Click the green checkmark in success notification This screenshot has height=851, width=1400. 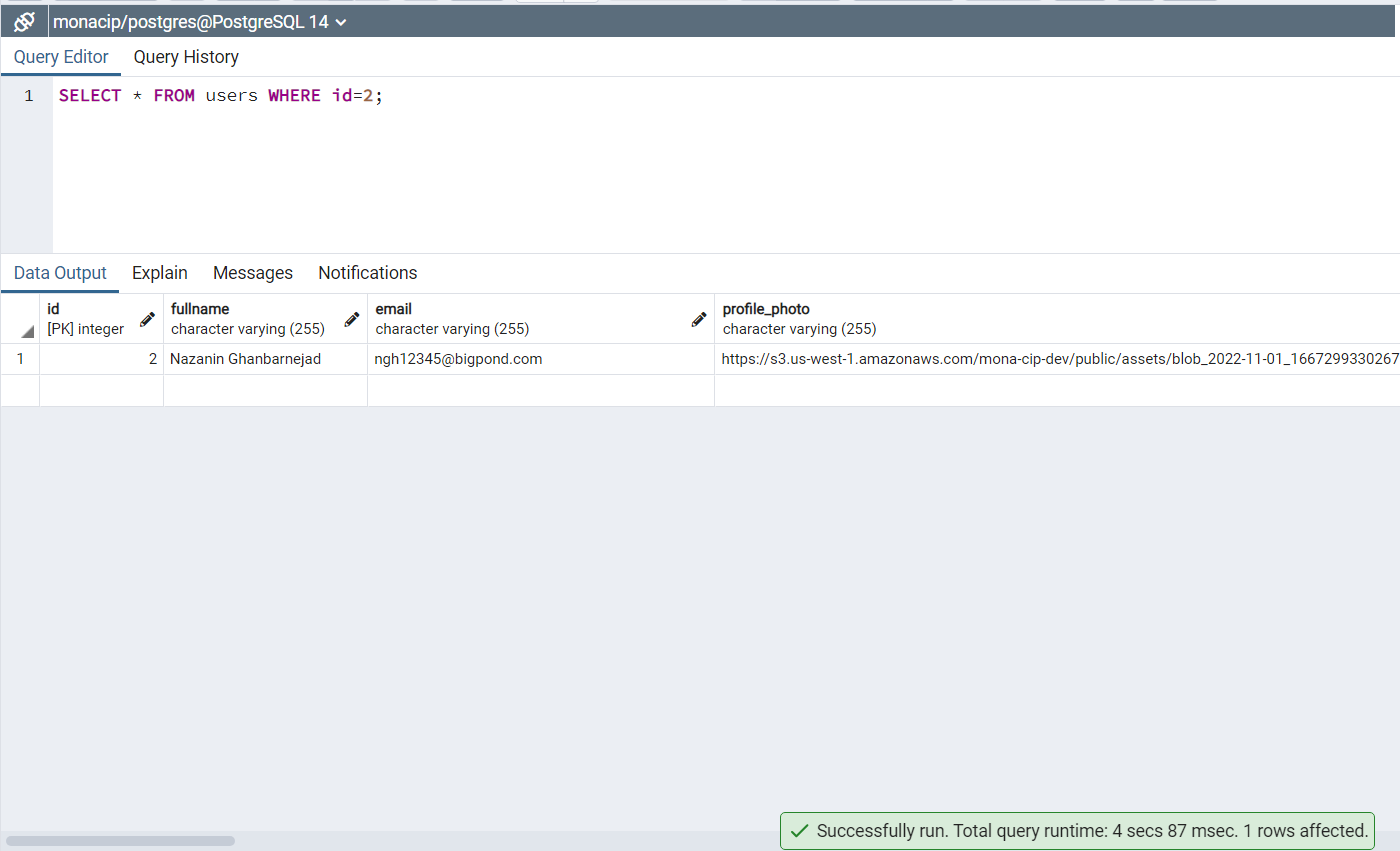799,831
